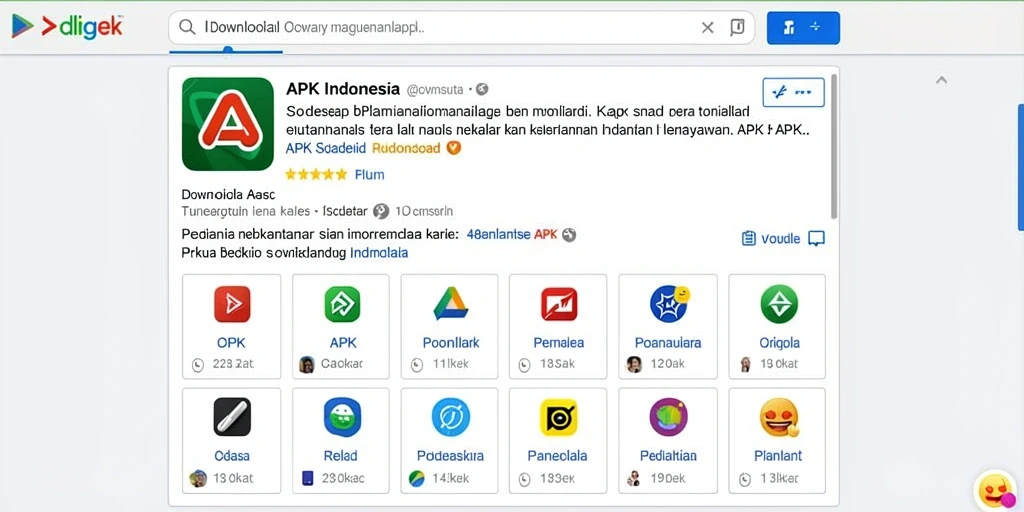
Task: Open the Flum link beside stars
Action: tap(369, 174)
